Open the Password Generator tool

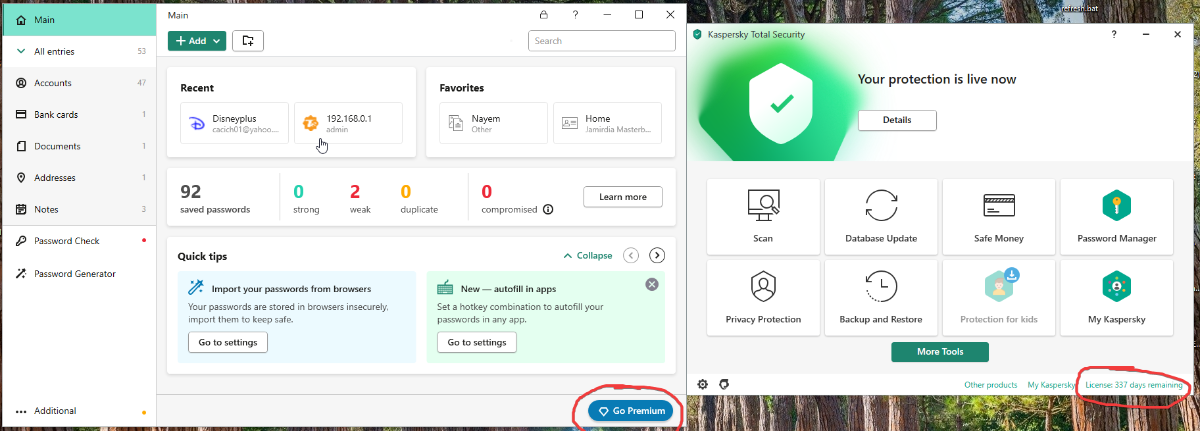78,274
